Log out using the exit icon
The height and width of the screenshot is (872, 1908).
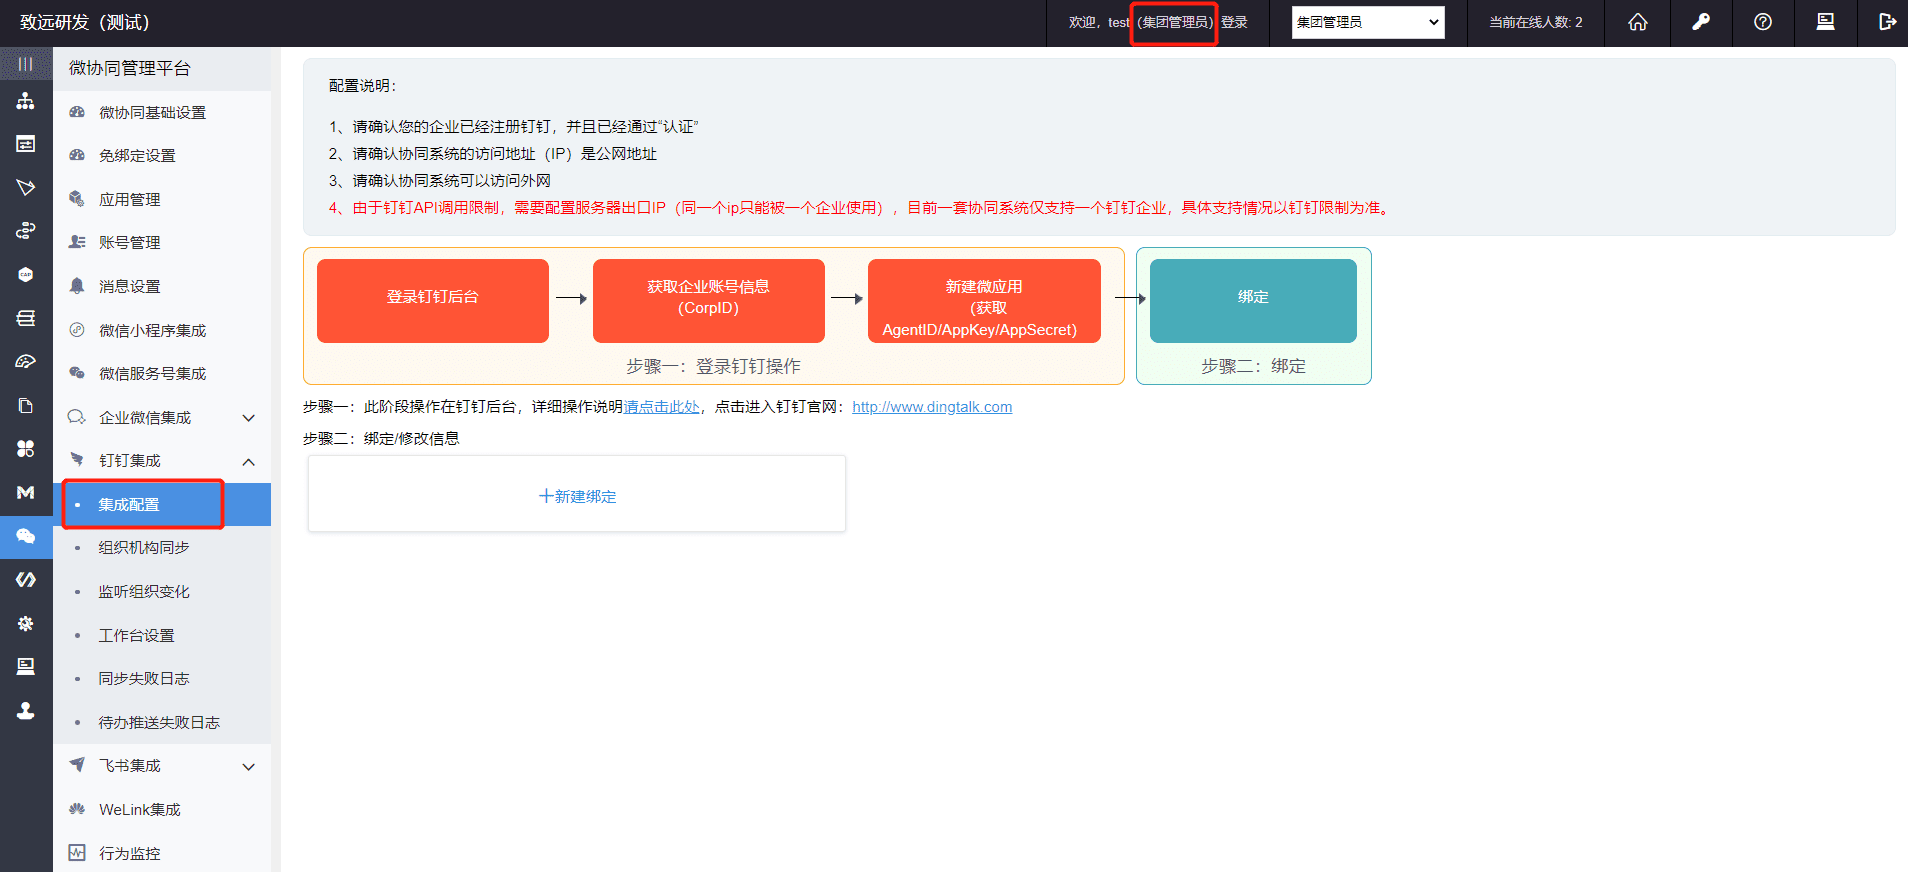1888,22
